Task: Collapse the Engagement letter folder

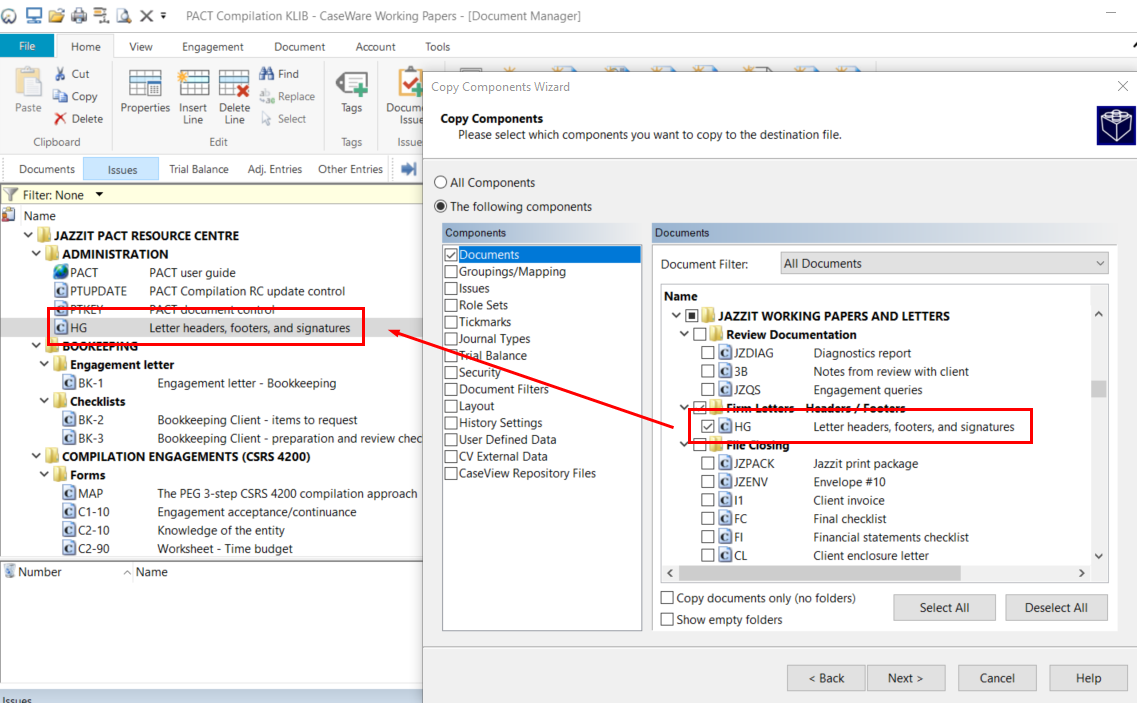Action: pyautogui.click(x=44, y=363)
